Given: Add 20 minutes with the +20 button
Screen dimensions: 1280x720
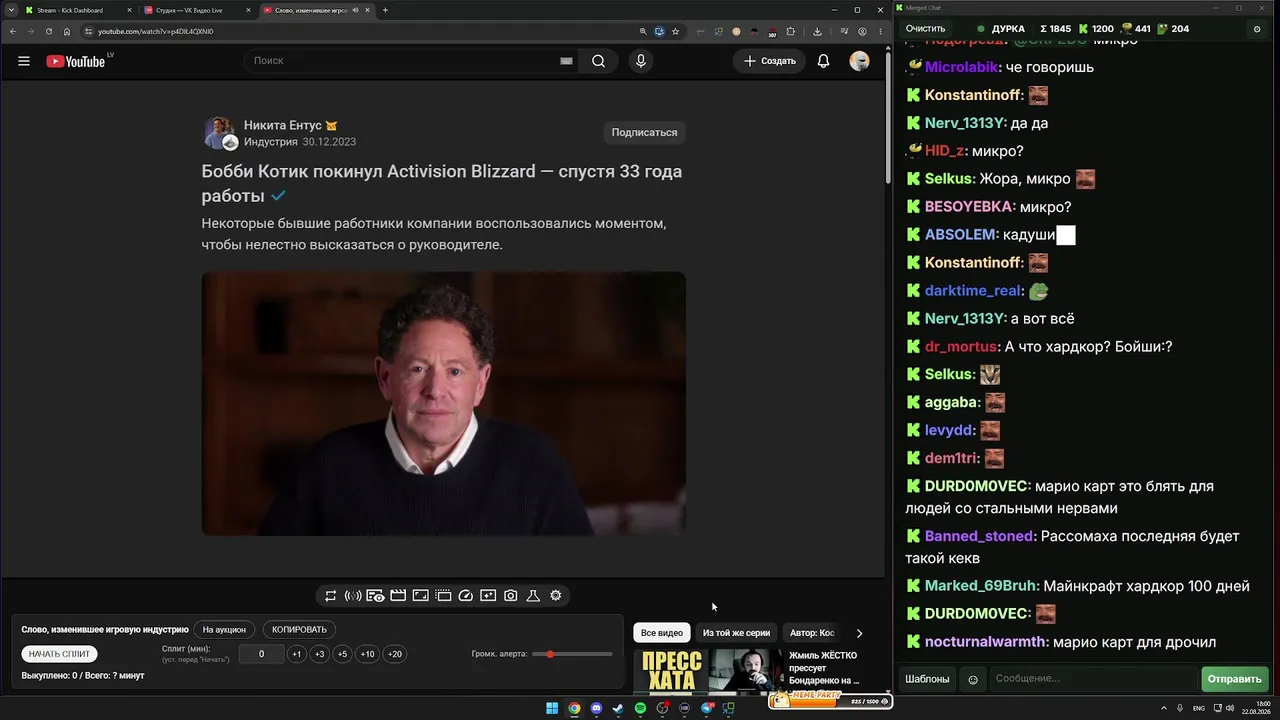Looking at the screenshot, I should [x=394, y=654].
